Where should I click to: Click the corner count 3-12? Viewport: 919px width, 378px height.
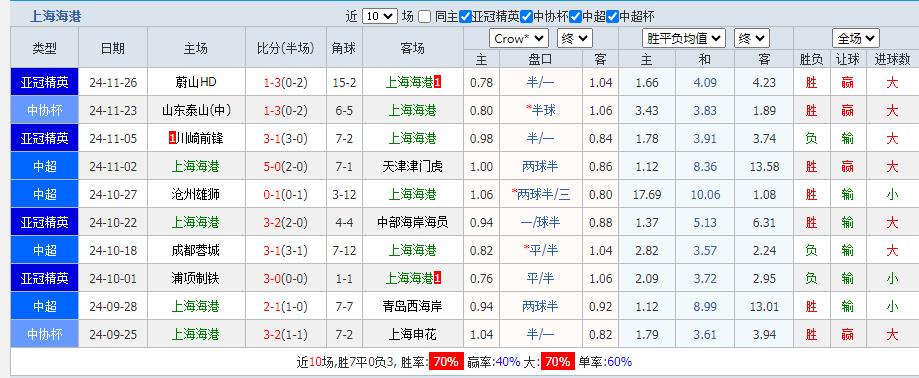pos(344,195)
